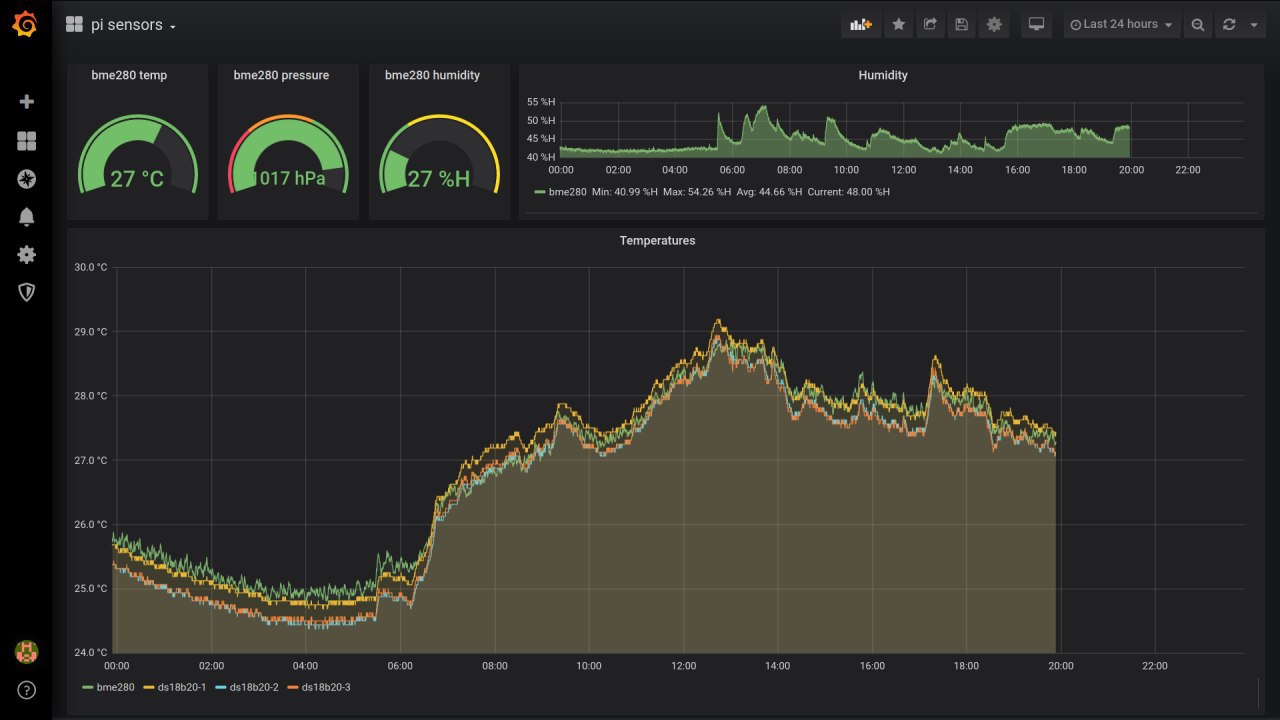The height and width of the screenshot is (720, 1280).
Task: Click the bme280 legend color swatch
Action: click(x=88, y=687)
